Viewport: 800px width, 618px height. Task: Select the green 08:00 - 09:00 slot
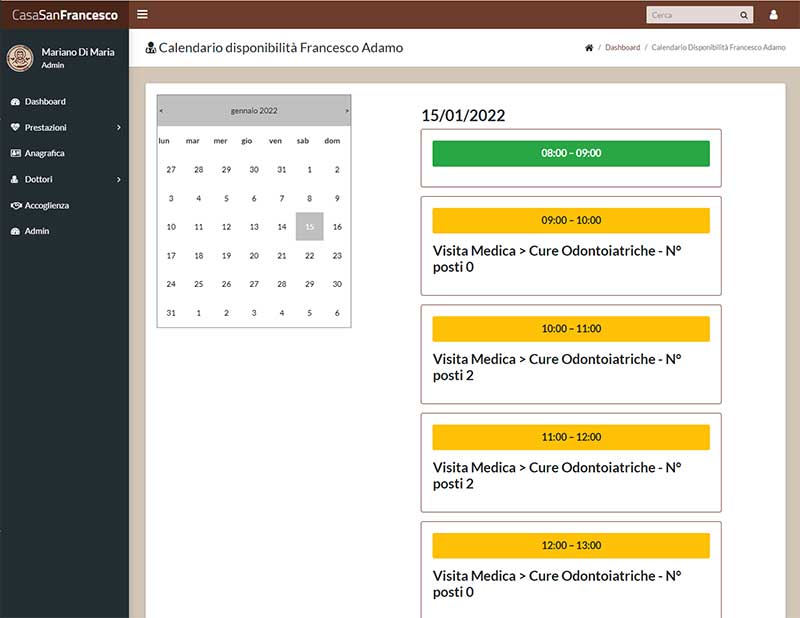coord(571,153)
